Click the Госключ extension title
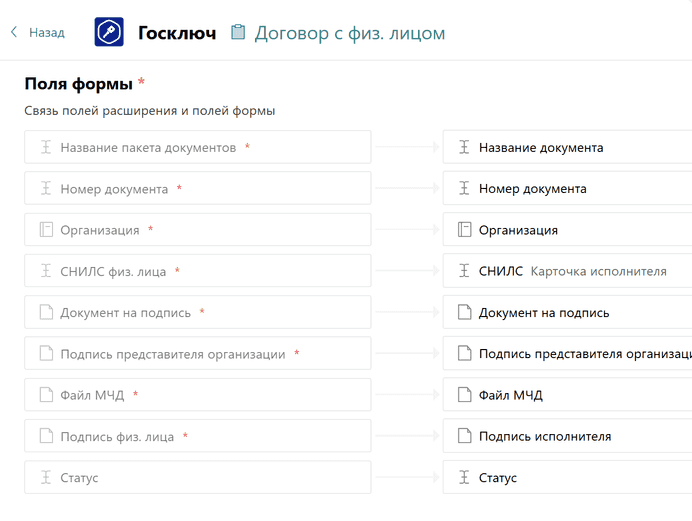This screenshot has height=521, width=692. pyautogui.click(x=176, y=33)
